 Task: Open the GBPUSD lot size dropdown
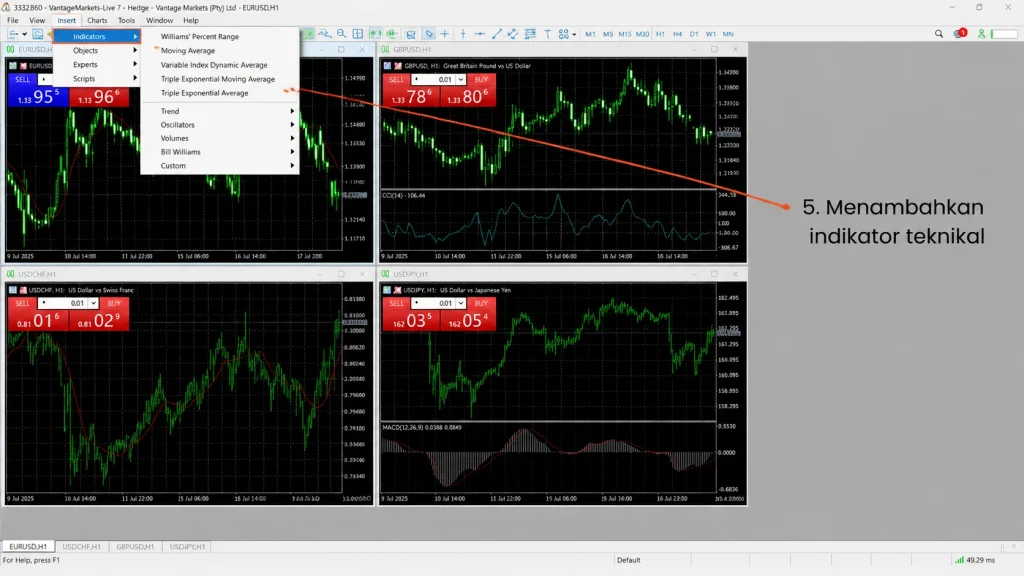coord(460,80)
